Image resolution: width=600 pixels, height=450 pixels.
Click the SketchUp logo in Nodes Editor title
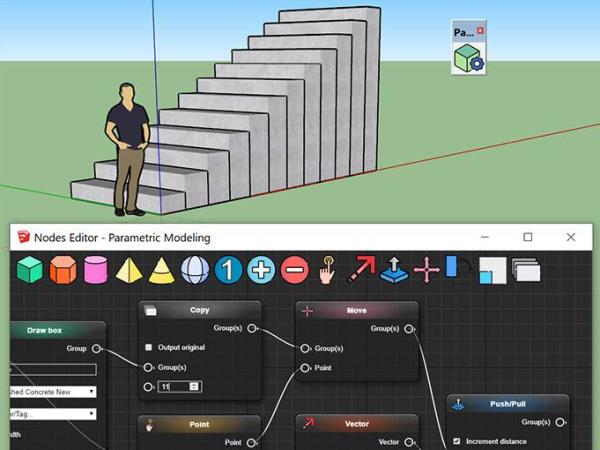pos(24,237)
